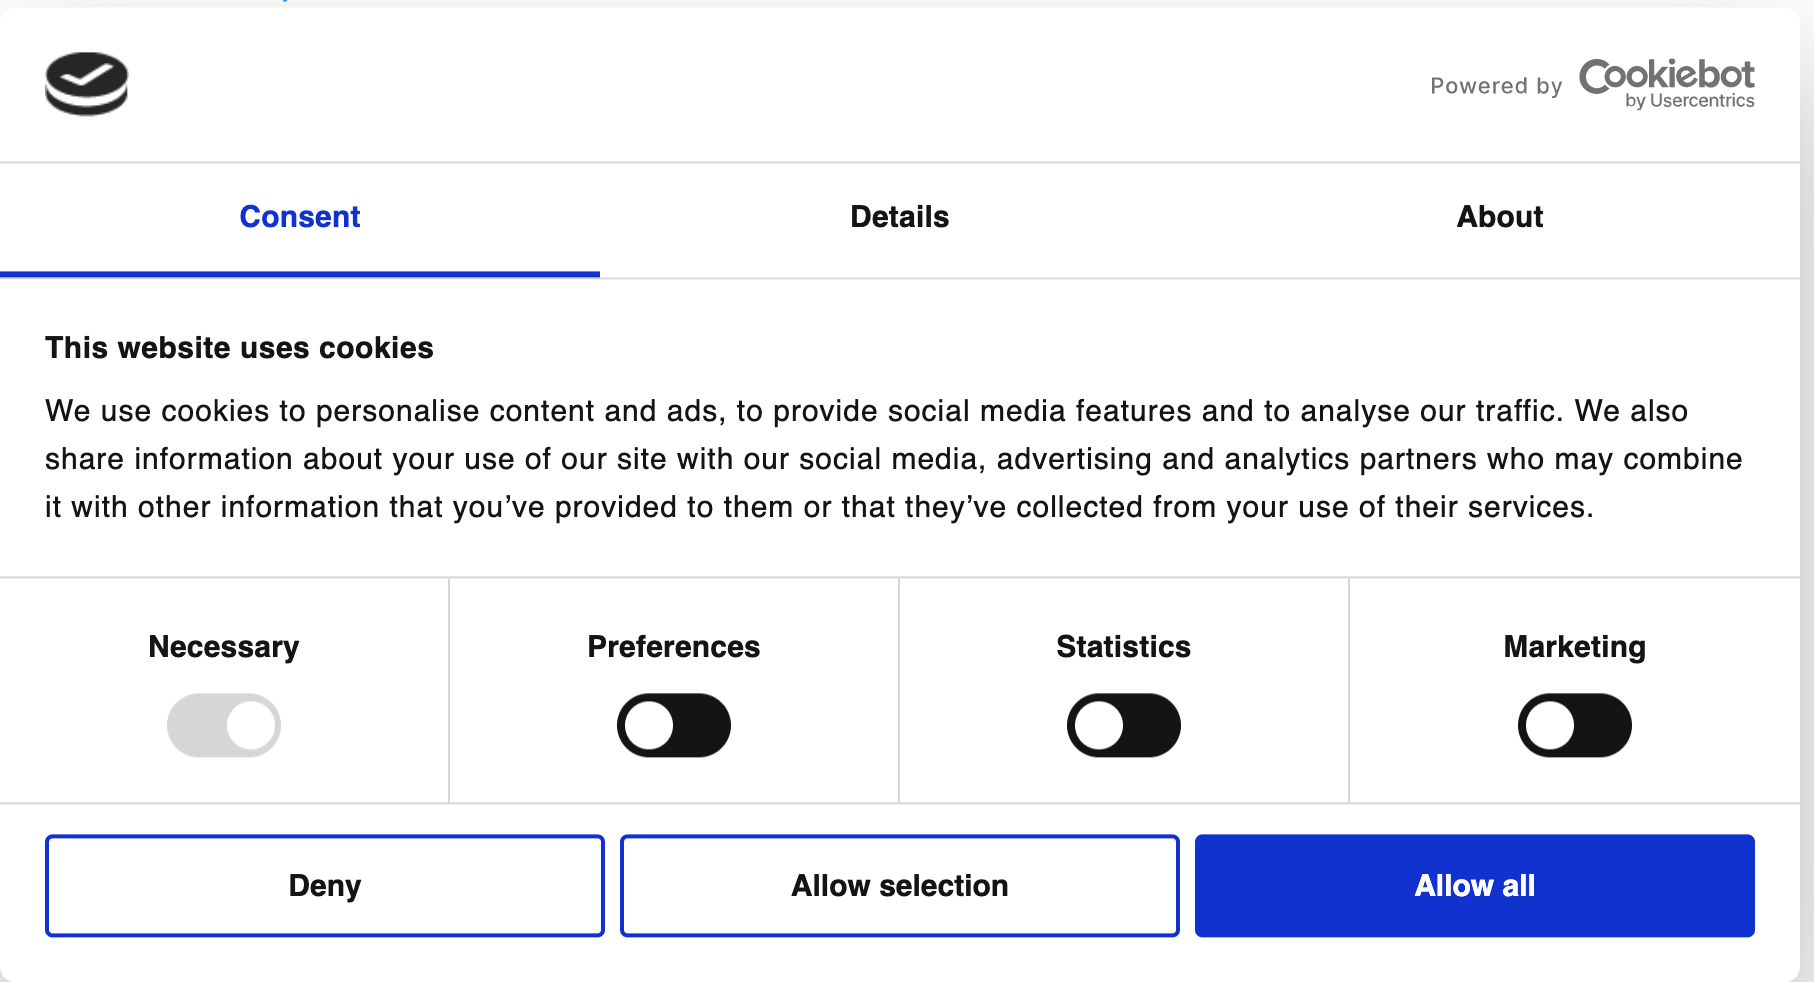This screenshot has width=1814, height=982.
Task: Click the Marketing category label
Action: [1575, 647]
